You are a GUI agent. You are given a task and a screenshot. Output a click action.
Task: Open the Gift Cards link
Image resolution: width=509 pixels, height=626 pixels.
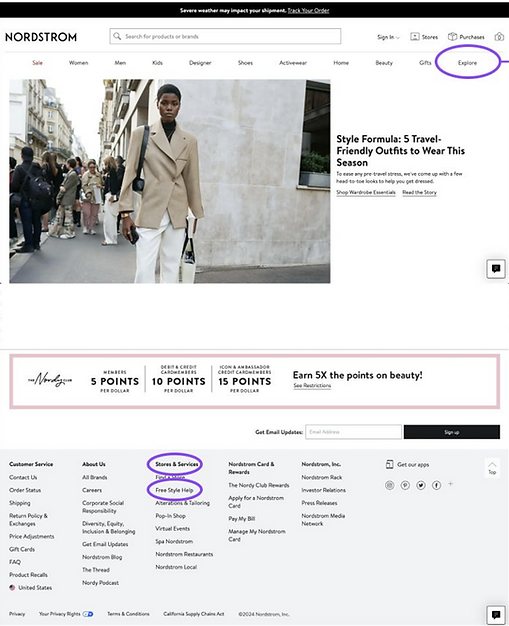(22, 549)
